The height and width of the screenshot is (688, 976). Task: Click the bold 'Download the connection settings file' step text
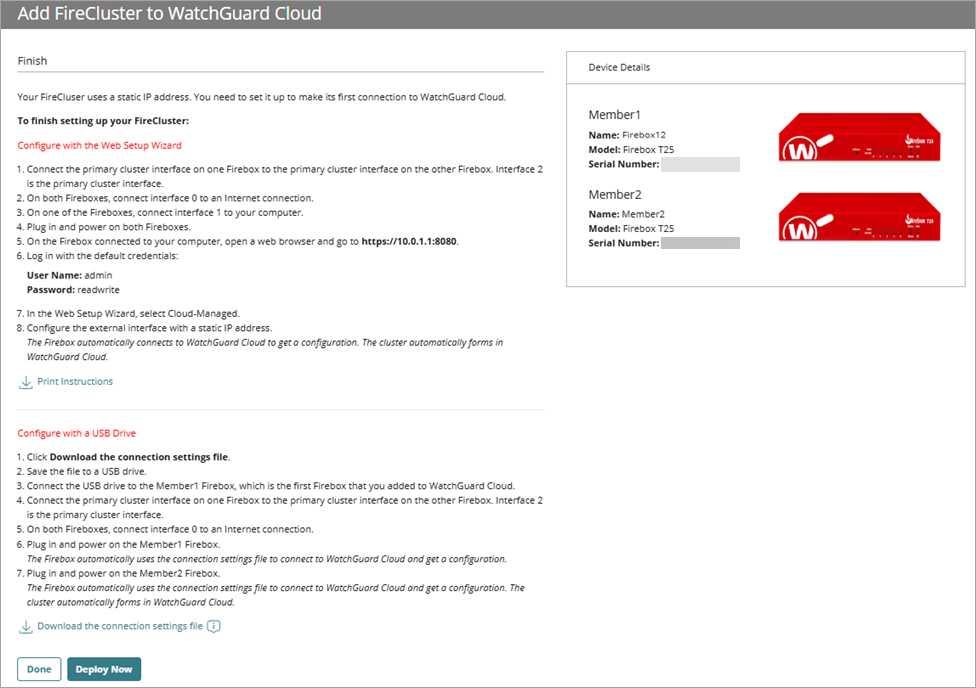(139, 456)
